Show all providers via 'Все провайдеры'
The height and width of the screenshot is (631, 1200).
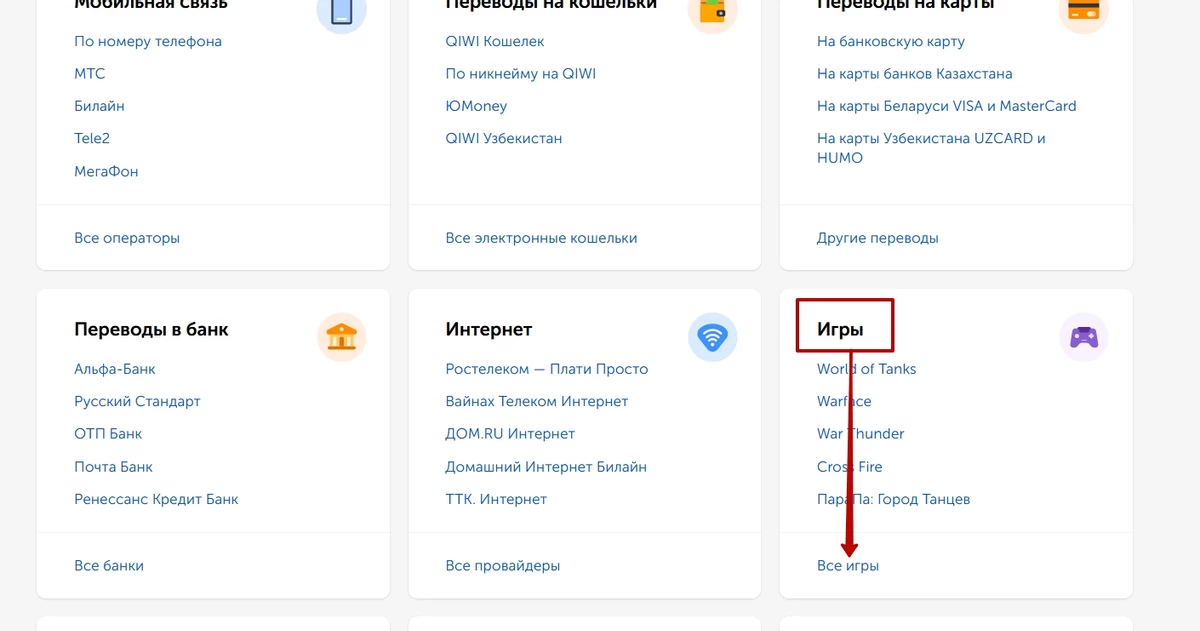point(502,566)
